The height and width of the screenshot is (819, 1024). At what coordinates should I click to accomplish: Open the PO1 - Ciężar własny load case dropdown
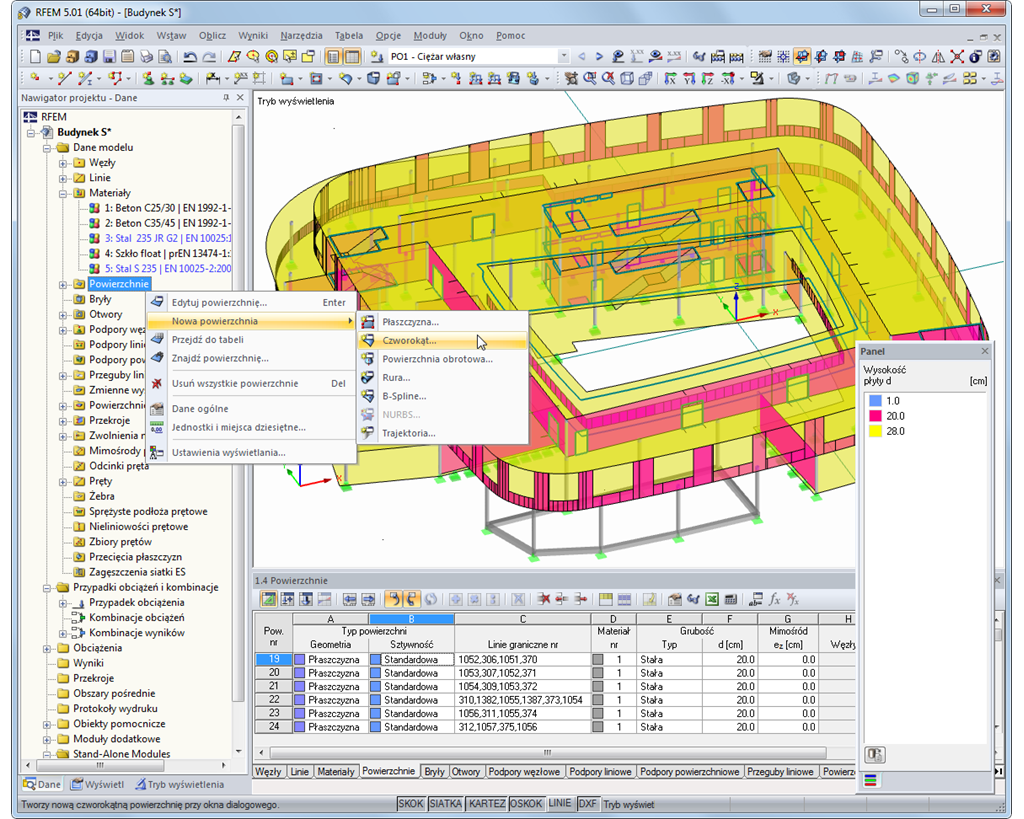(563, 57)
